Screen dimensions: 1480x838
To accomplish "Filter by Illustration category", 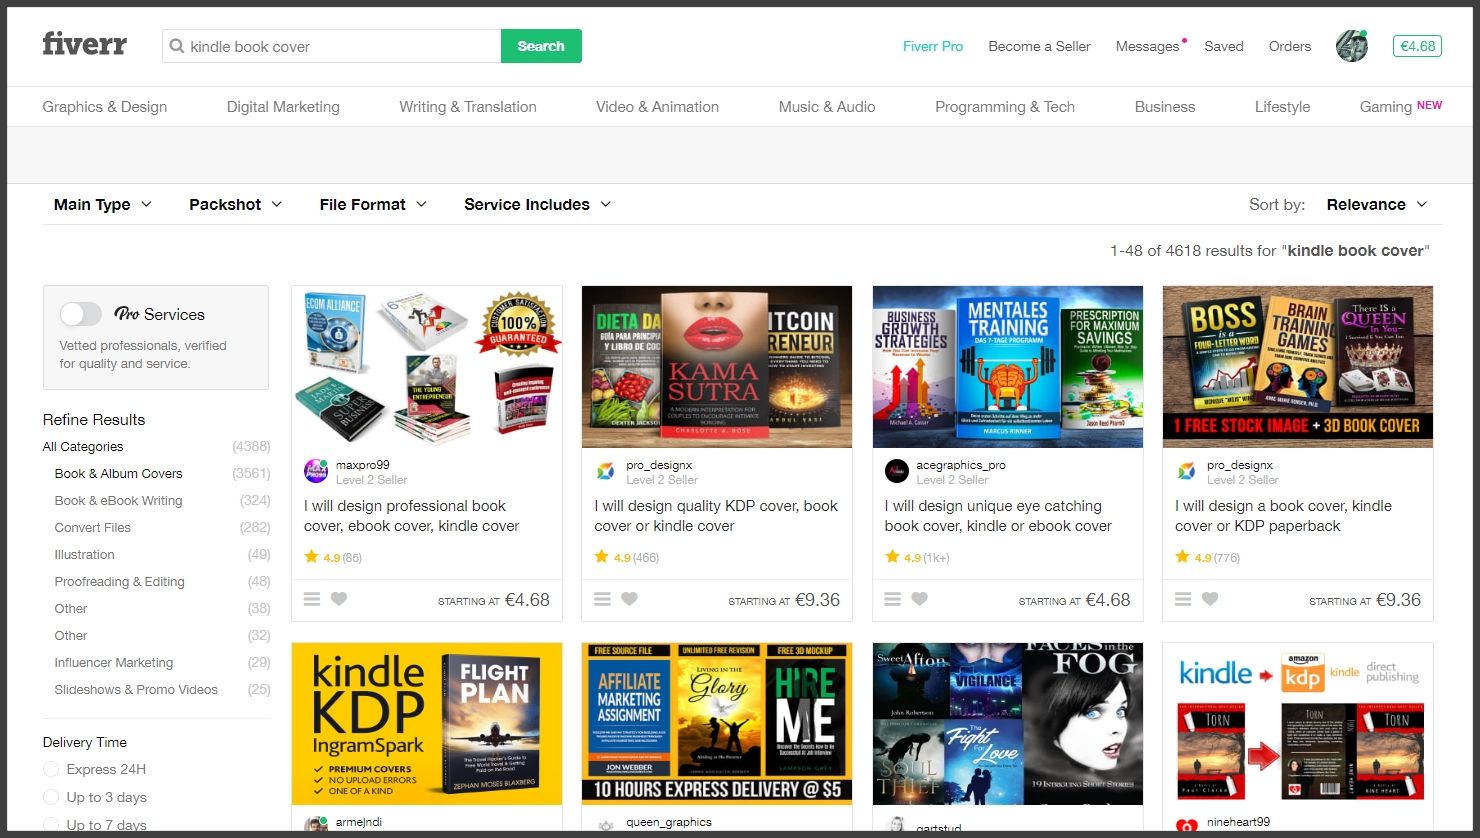I will pos(85,554).
